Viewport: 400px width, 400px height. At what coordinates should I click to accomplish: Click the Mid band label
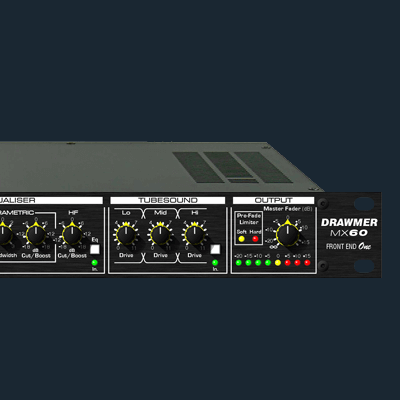click(x=160, y=212)
